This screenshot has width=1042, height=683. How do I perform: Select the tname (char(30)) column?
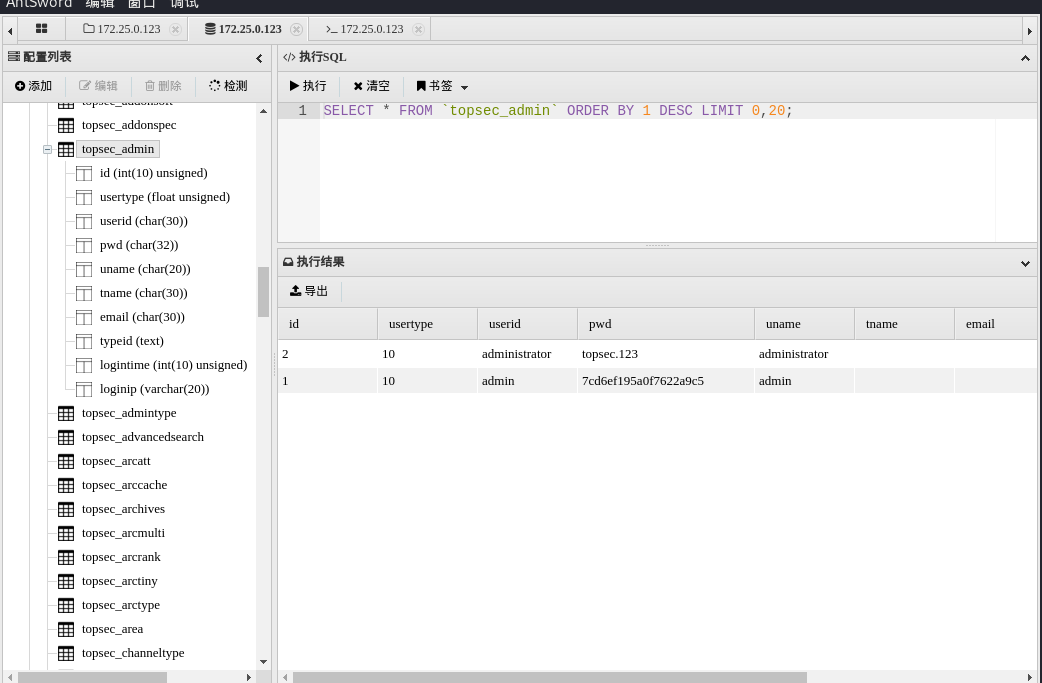coord(144,292)
